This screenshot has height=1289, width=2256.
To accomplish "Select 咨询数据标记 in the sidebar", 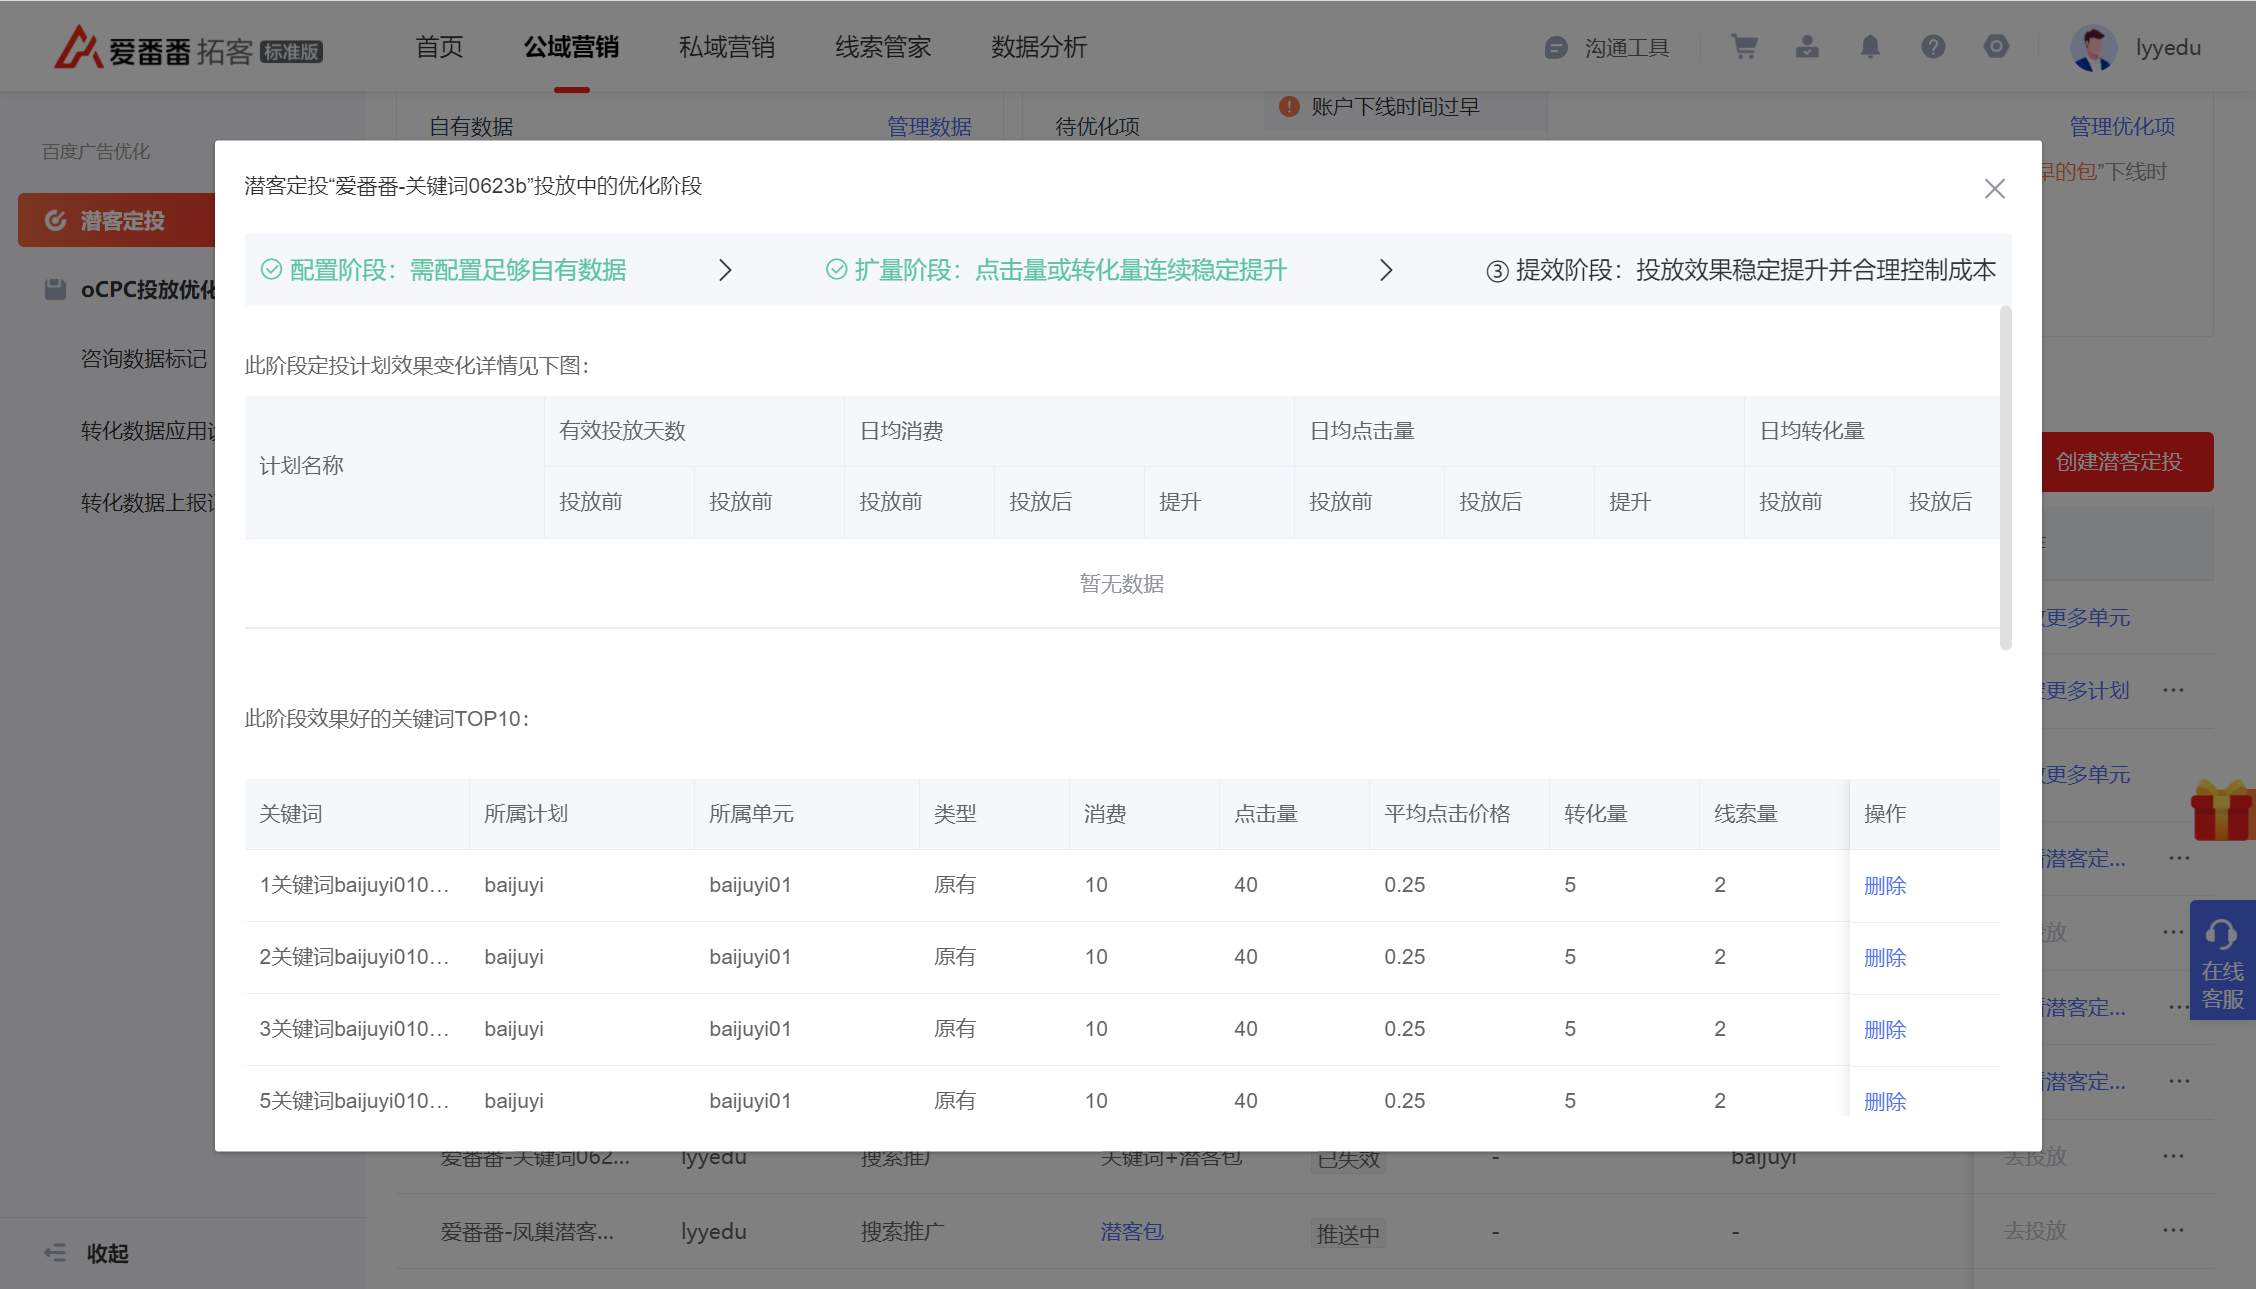I will [x=143, y=359].
